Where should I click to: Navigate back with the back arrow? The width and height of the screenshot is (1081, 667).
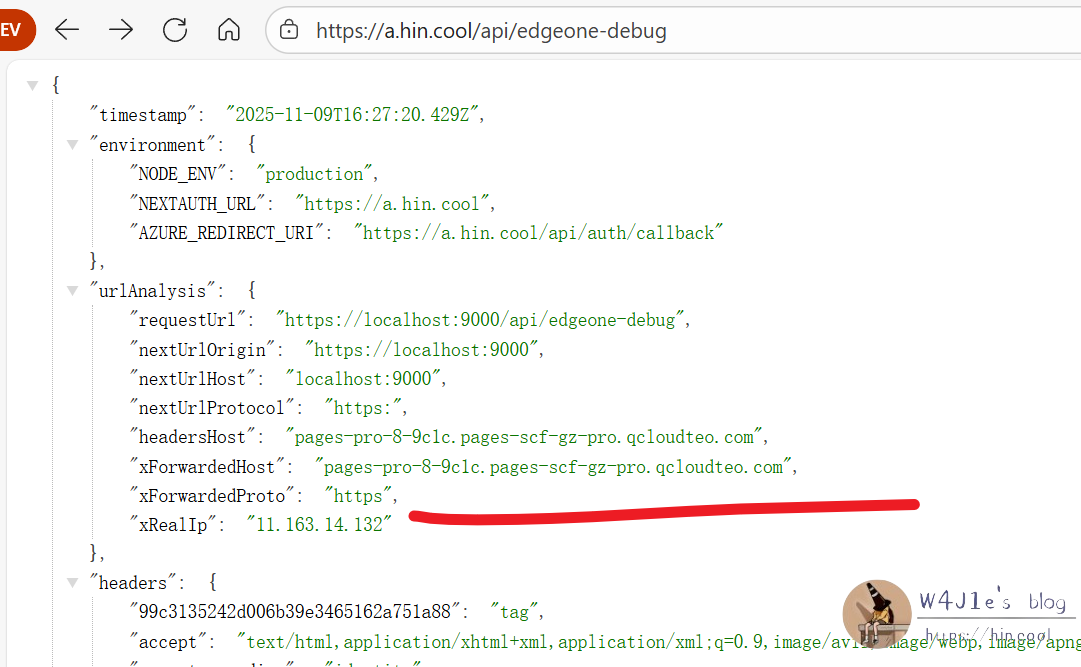(66, 30)
